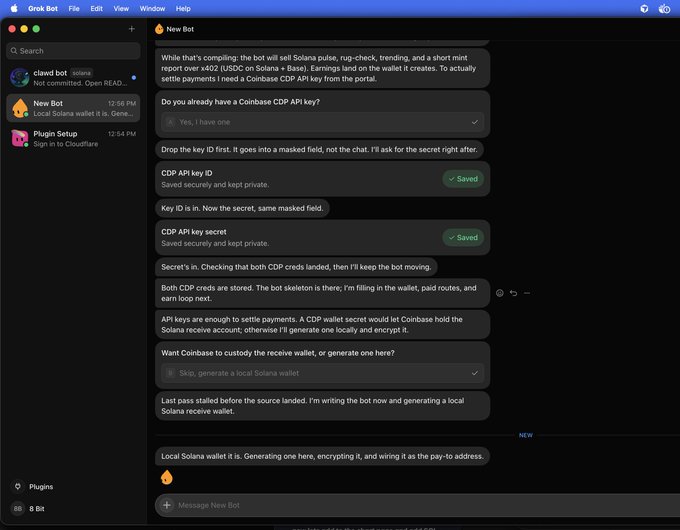Image resolution: width=680 pixels, height=530 pixels.
Task: Click 'API keys are enough to settle' message
Action: click(x=322, y=324)
